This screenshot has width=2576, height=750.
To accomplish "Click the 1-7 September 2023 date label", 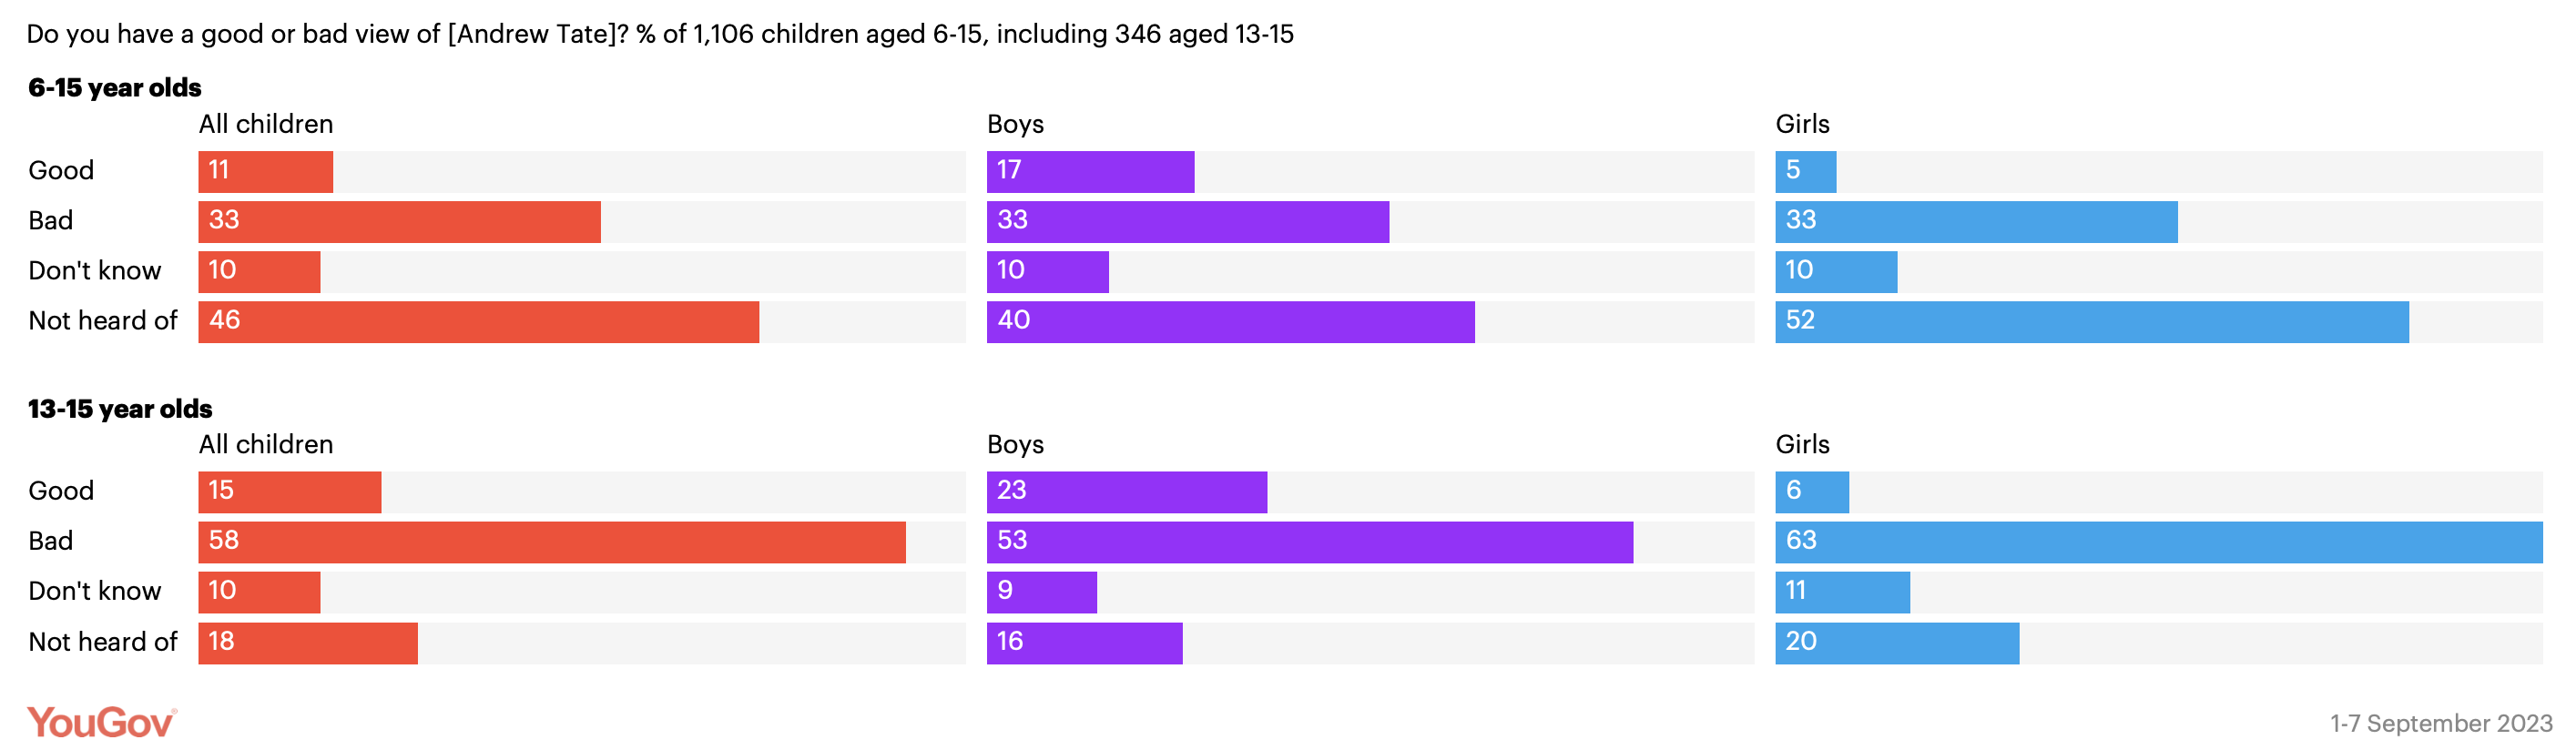I will coord(2440,723).
